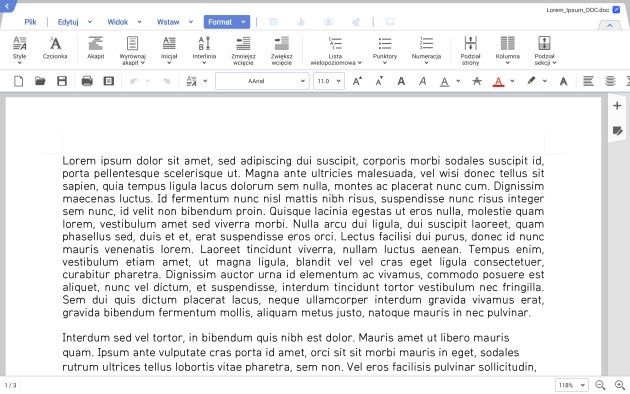The image size is (630, 394).
Task: Click the plus icon in right sidebar
Action: point(617,106)
